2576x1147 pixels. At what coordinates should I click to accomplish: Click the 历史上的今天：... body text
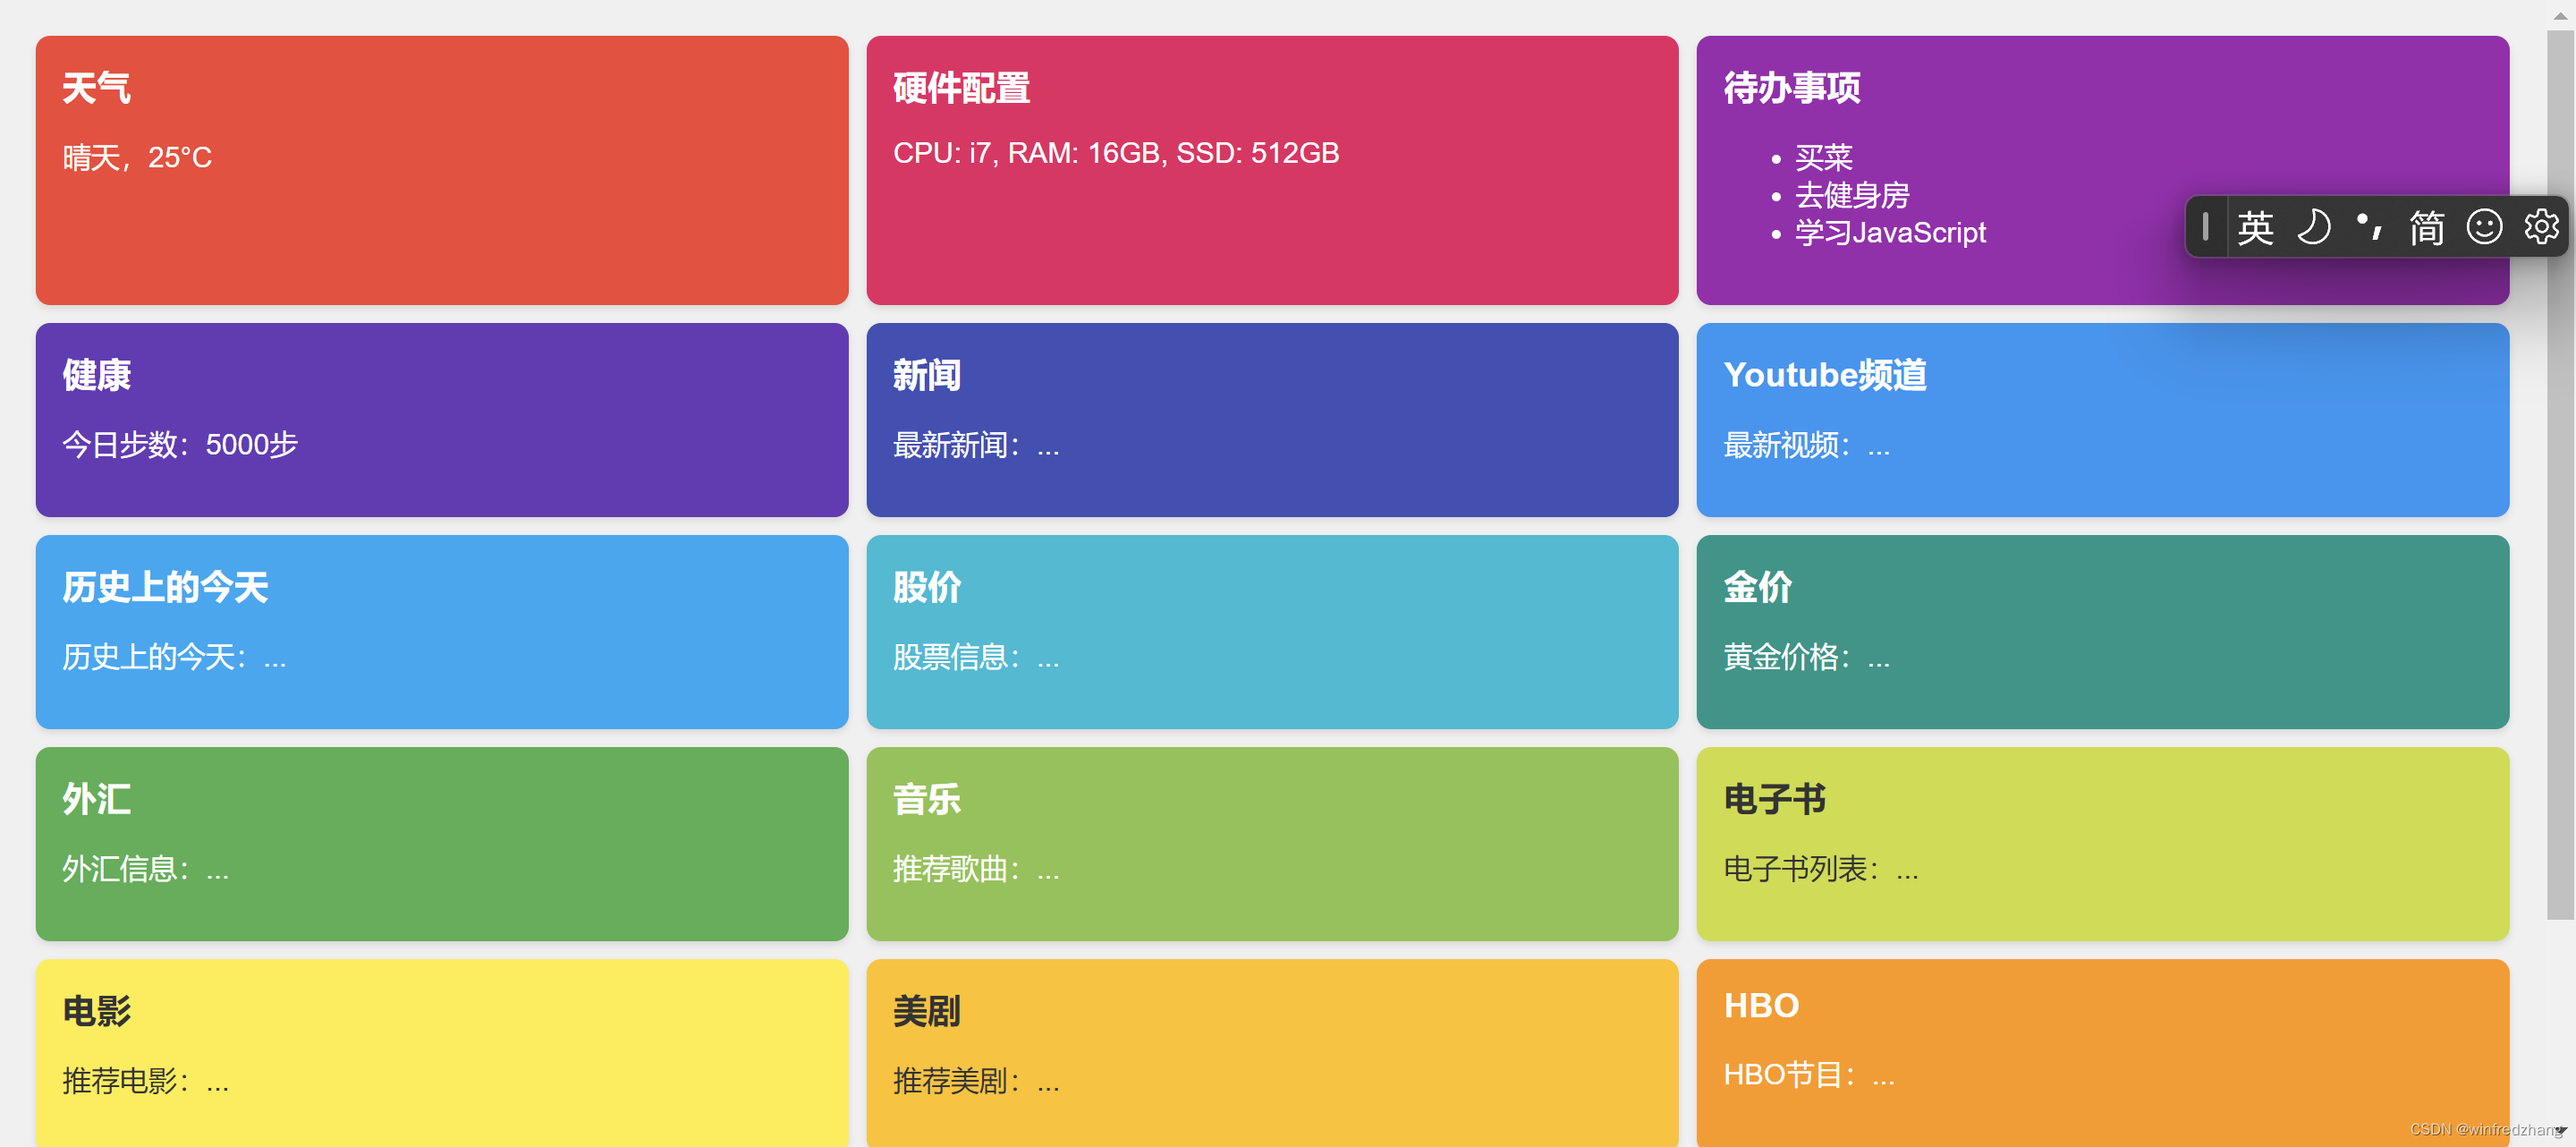[174, 656]
